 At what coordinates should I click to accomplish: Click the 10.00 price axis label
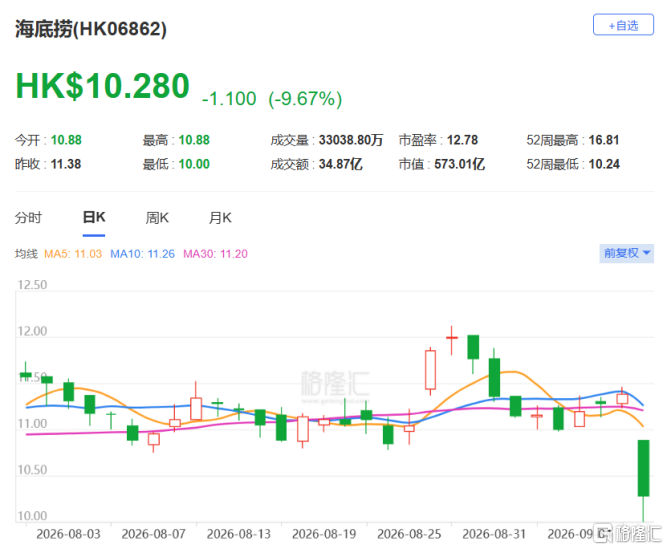[x=32, y=515]
